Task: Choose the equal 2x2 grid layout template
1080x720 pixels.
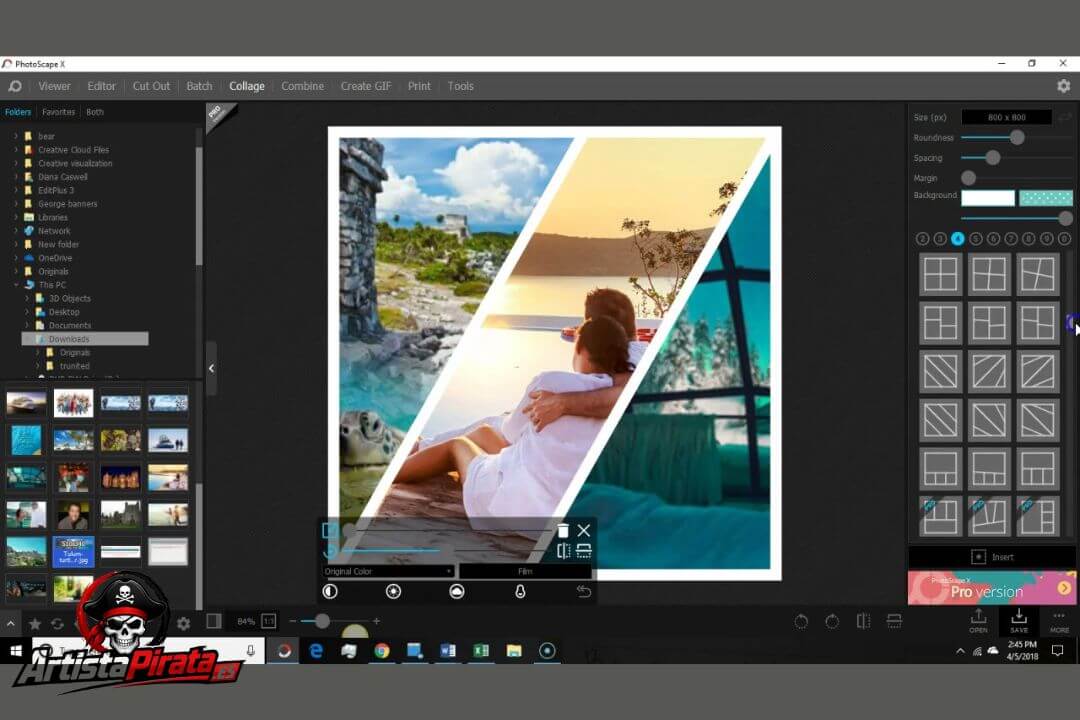Action: click(x=940, y=274)
